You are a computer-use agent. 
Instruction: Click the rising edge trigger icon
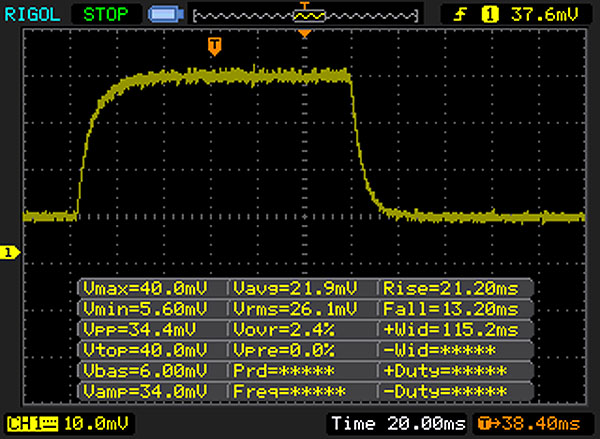tap(460, 15)
